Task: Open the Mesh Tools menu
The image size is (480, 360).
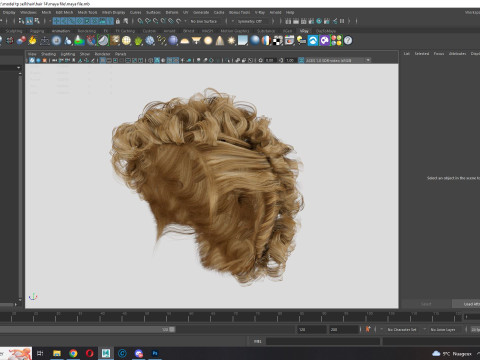Action: 87,12
